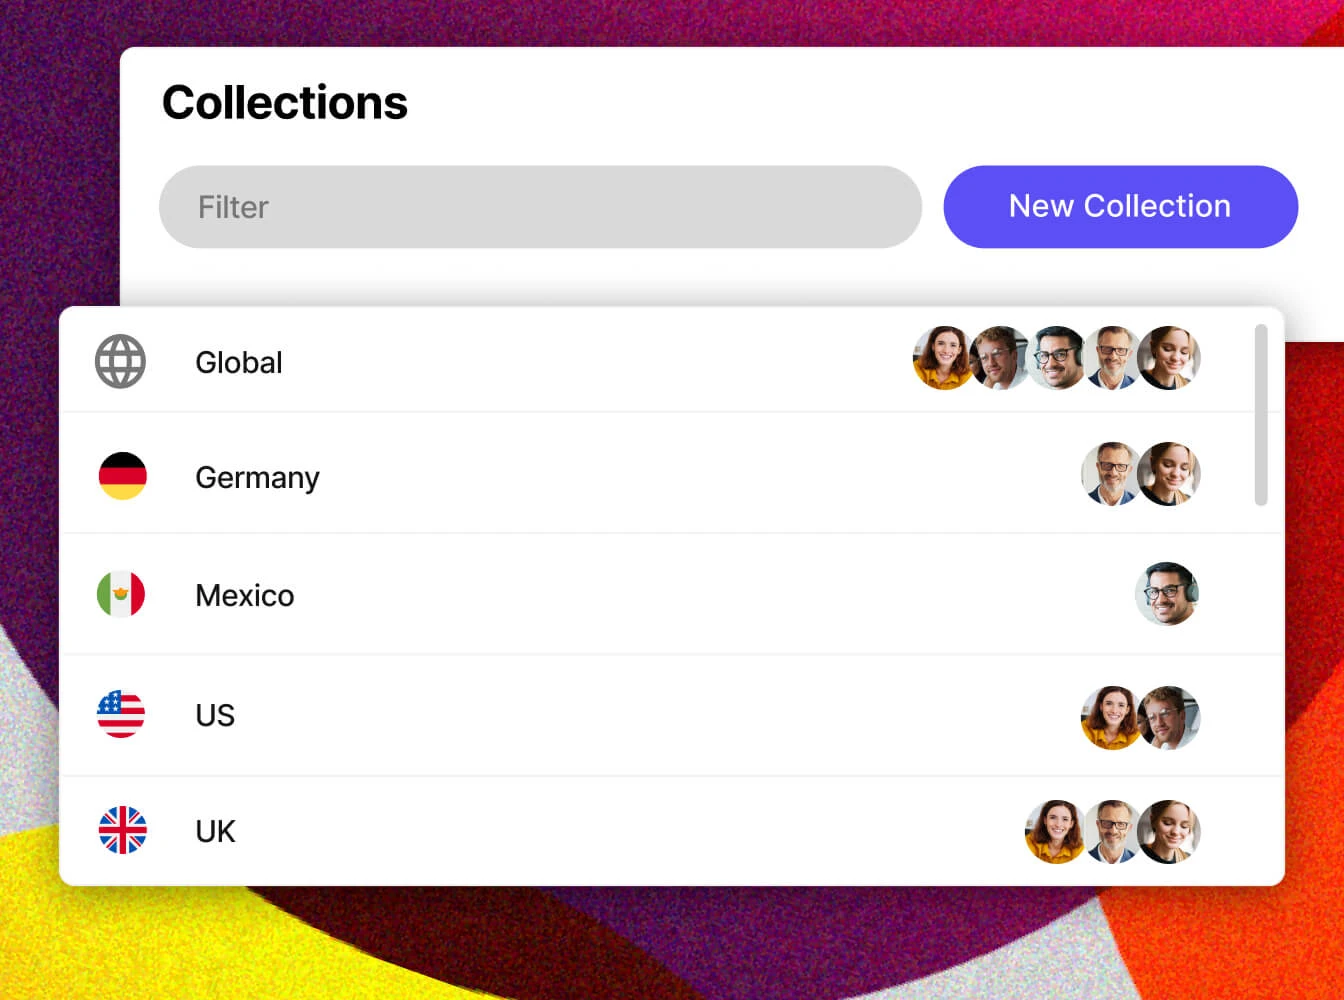Open the Germany collection entry

coord(257,477)
